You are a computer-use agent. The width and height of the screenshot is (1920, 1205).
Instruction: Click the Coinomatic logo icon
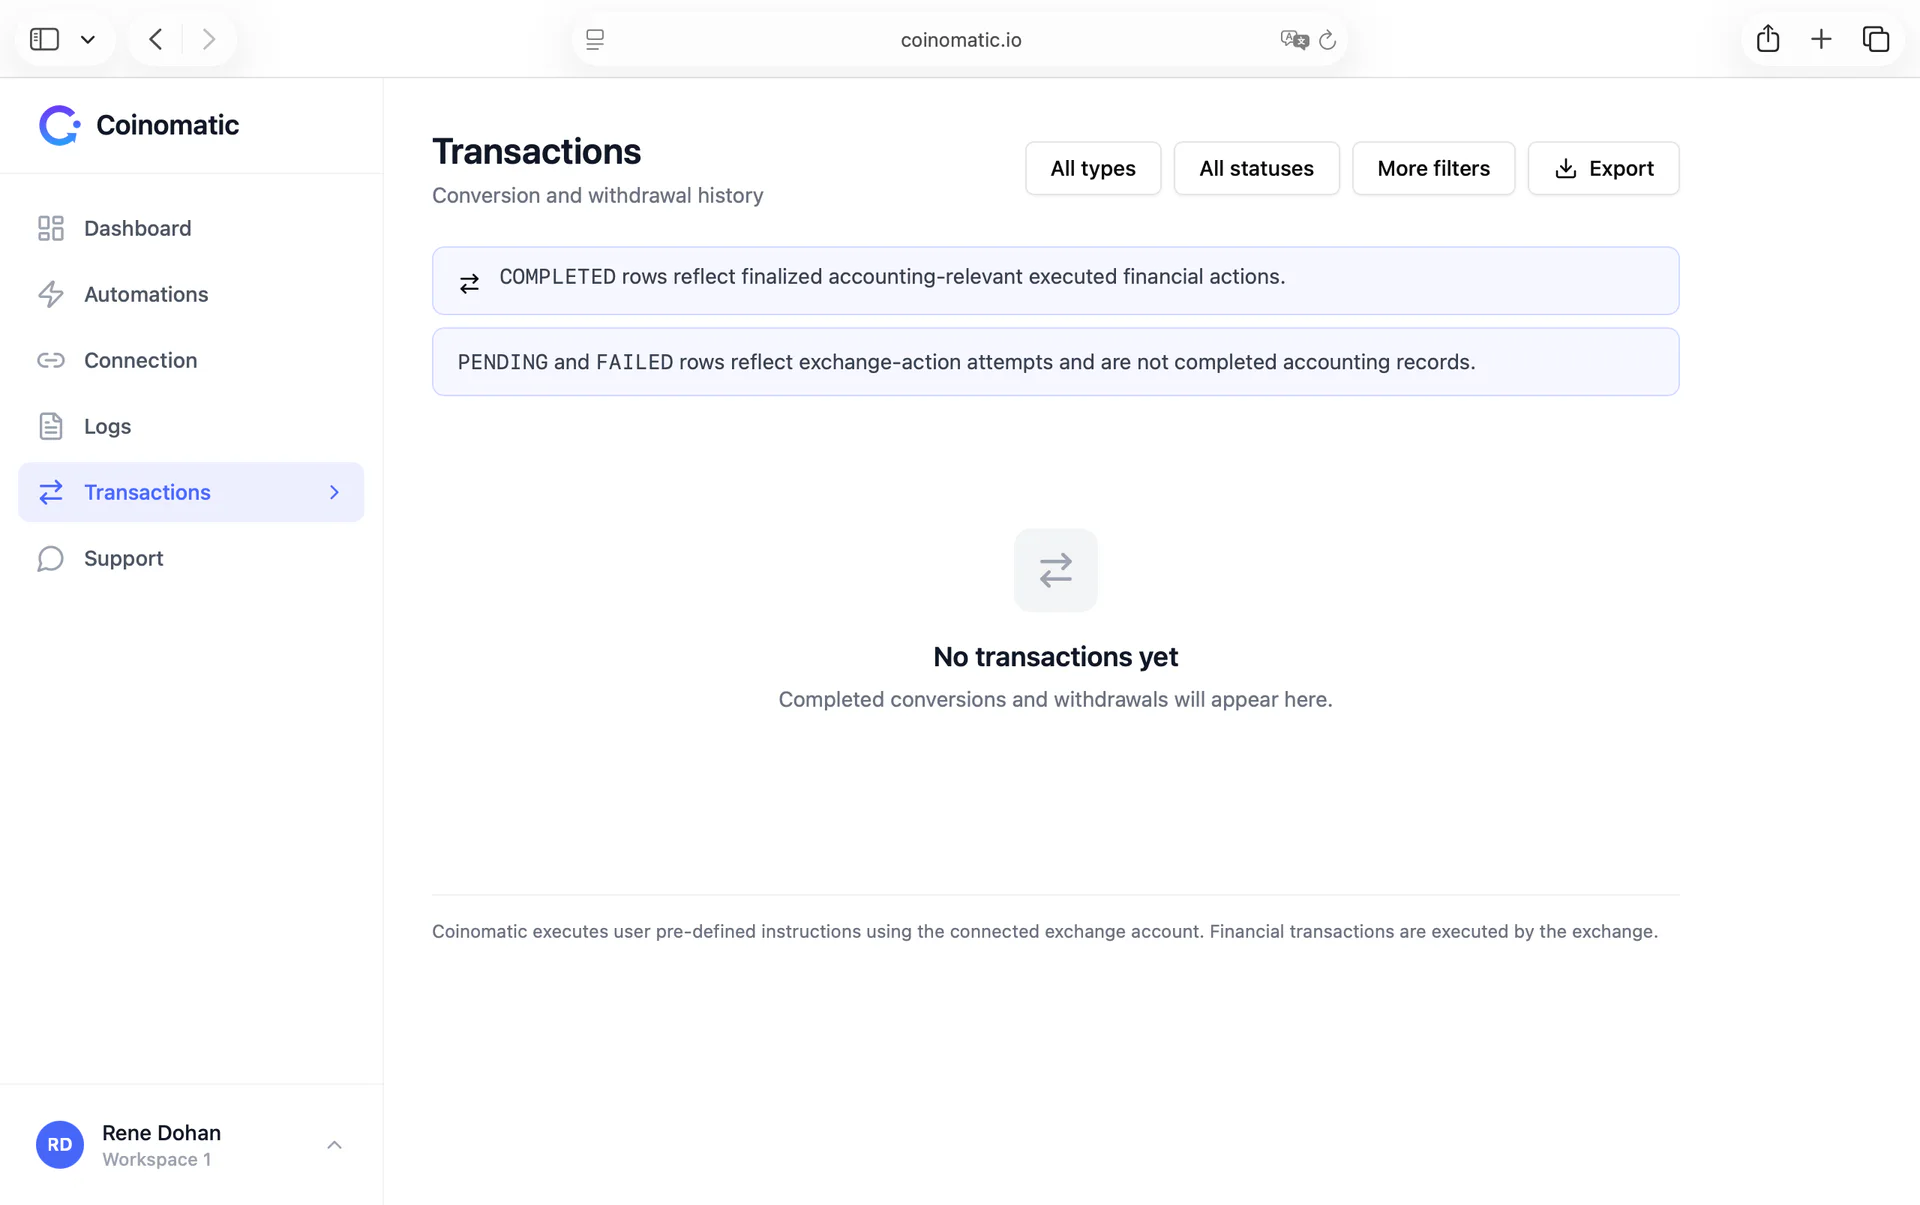point(59,125)
